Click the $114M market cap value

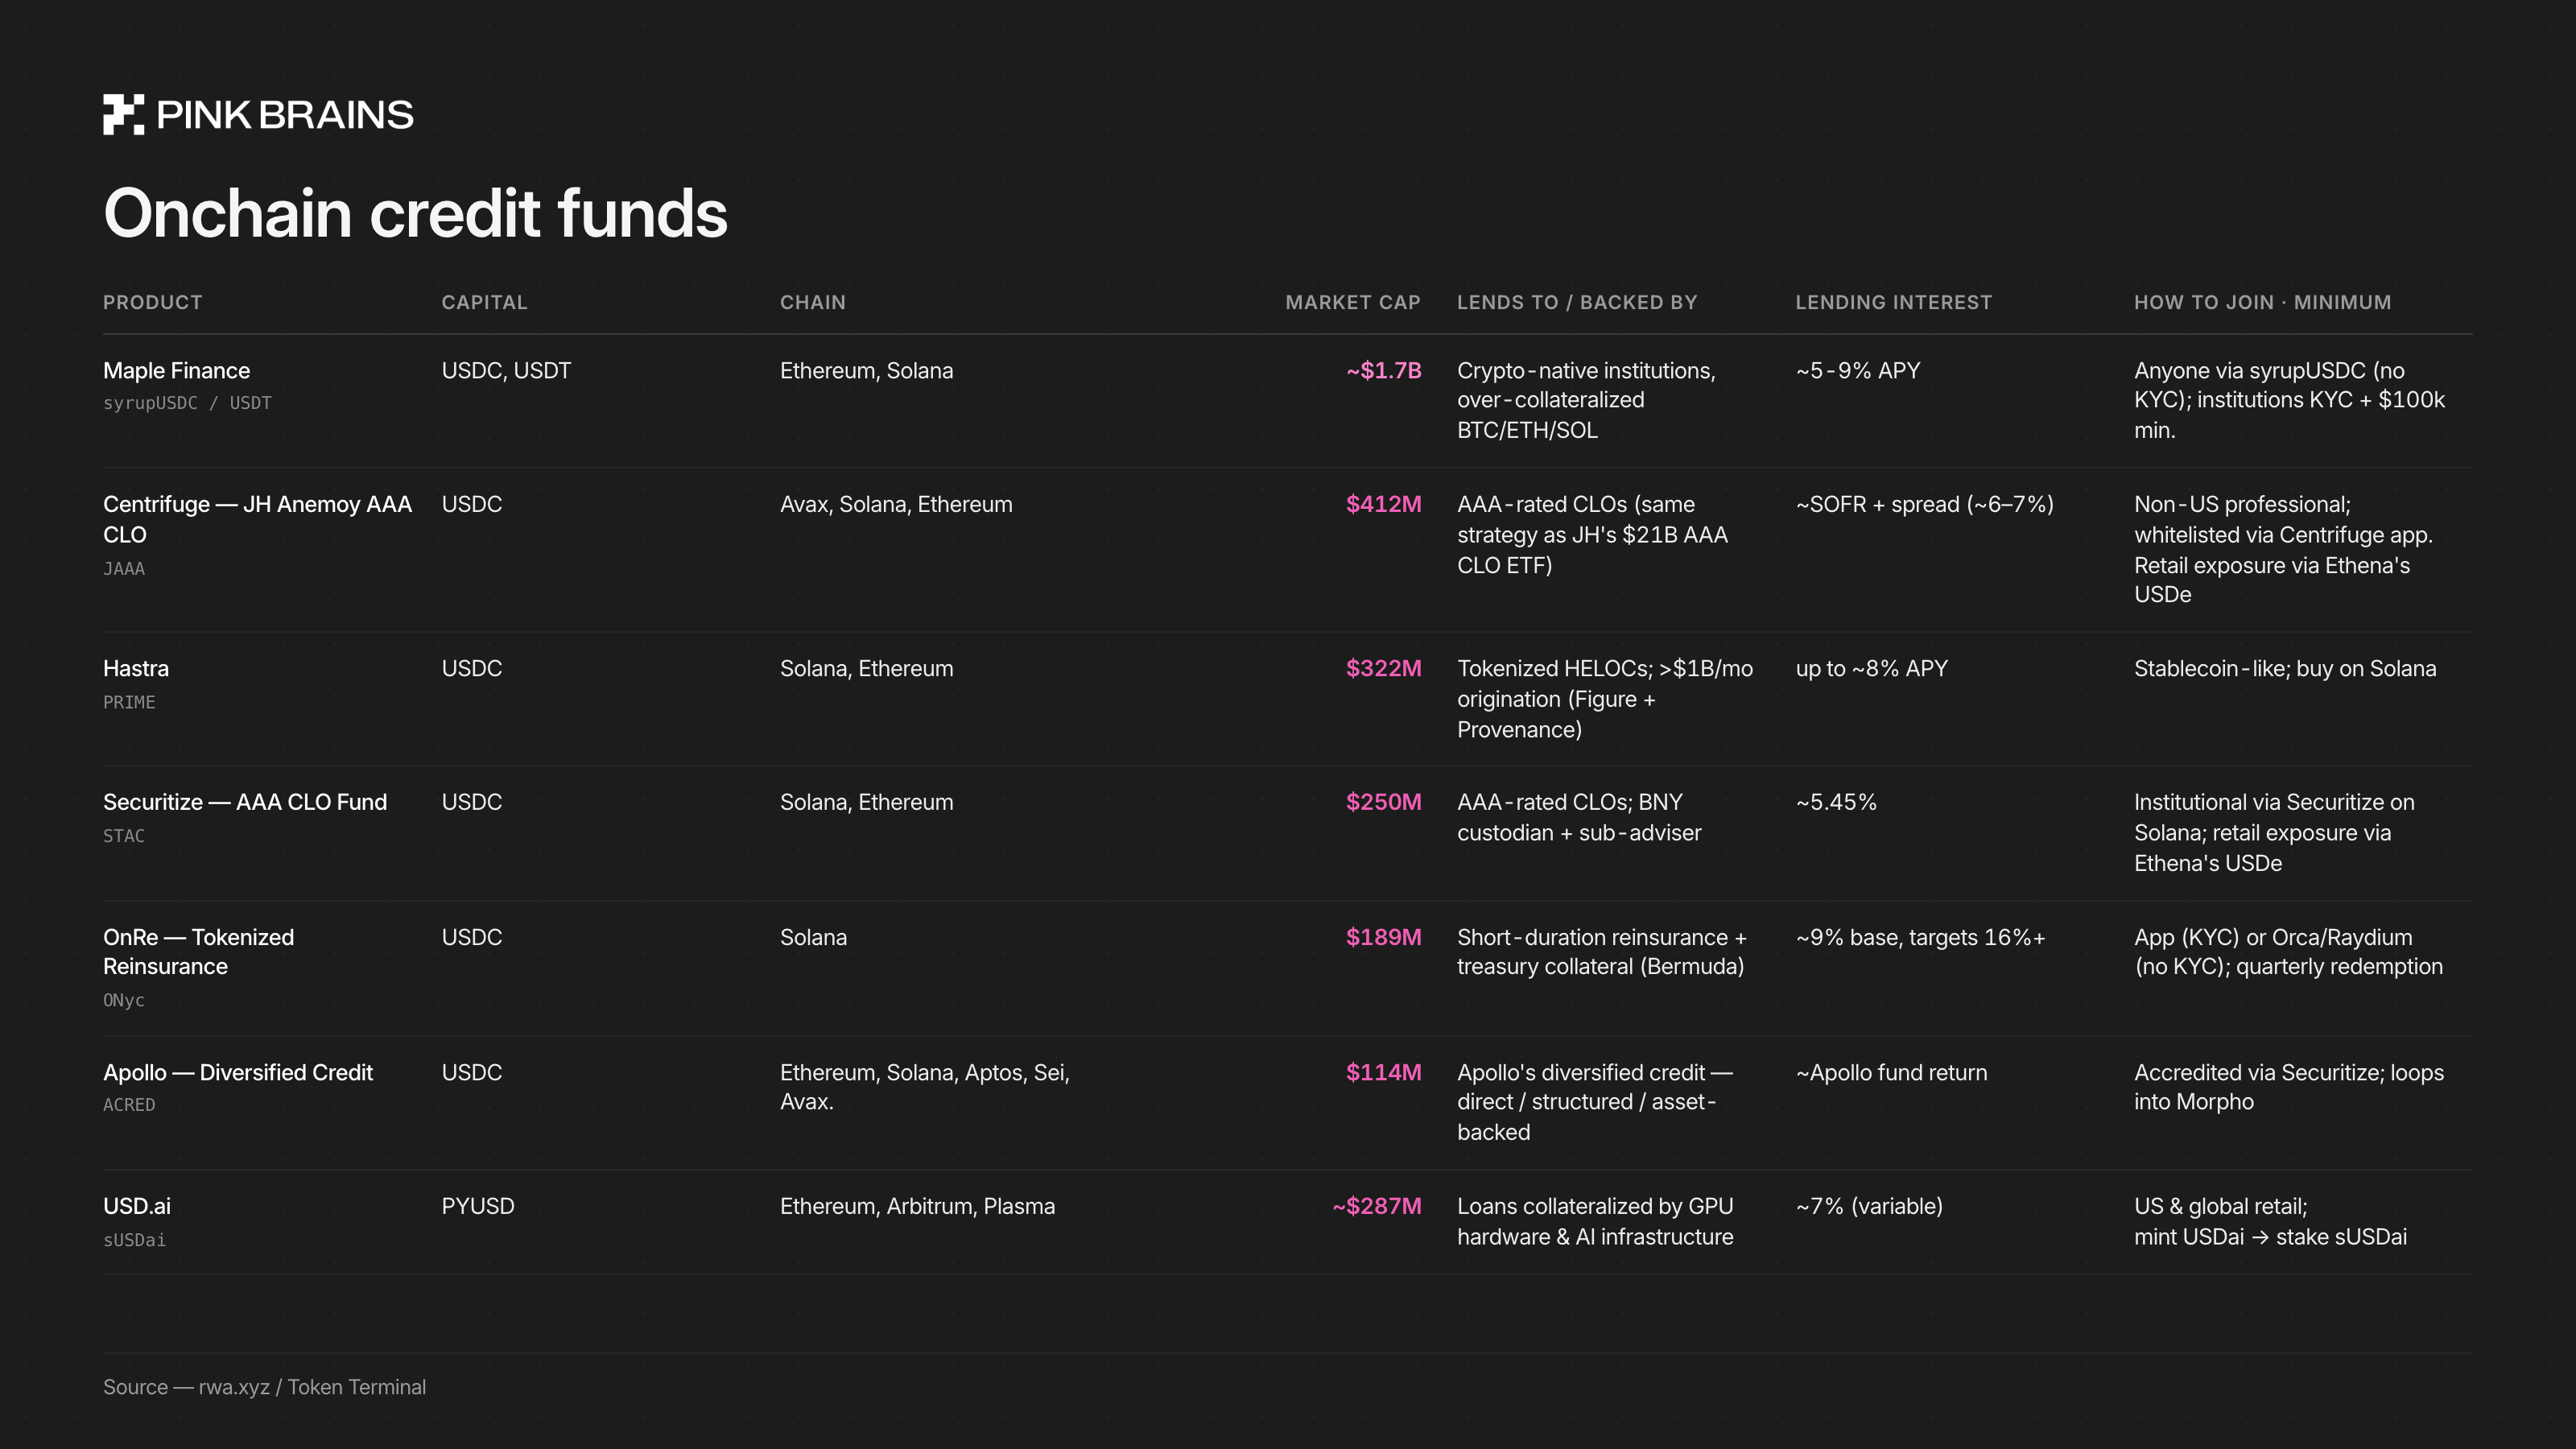pos(1383,1072)
